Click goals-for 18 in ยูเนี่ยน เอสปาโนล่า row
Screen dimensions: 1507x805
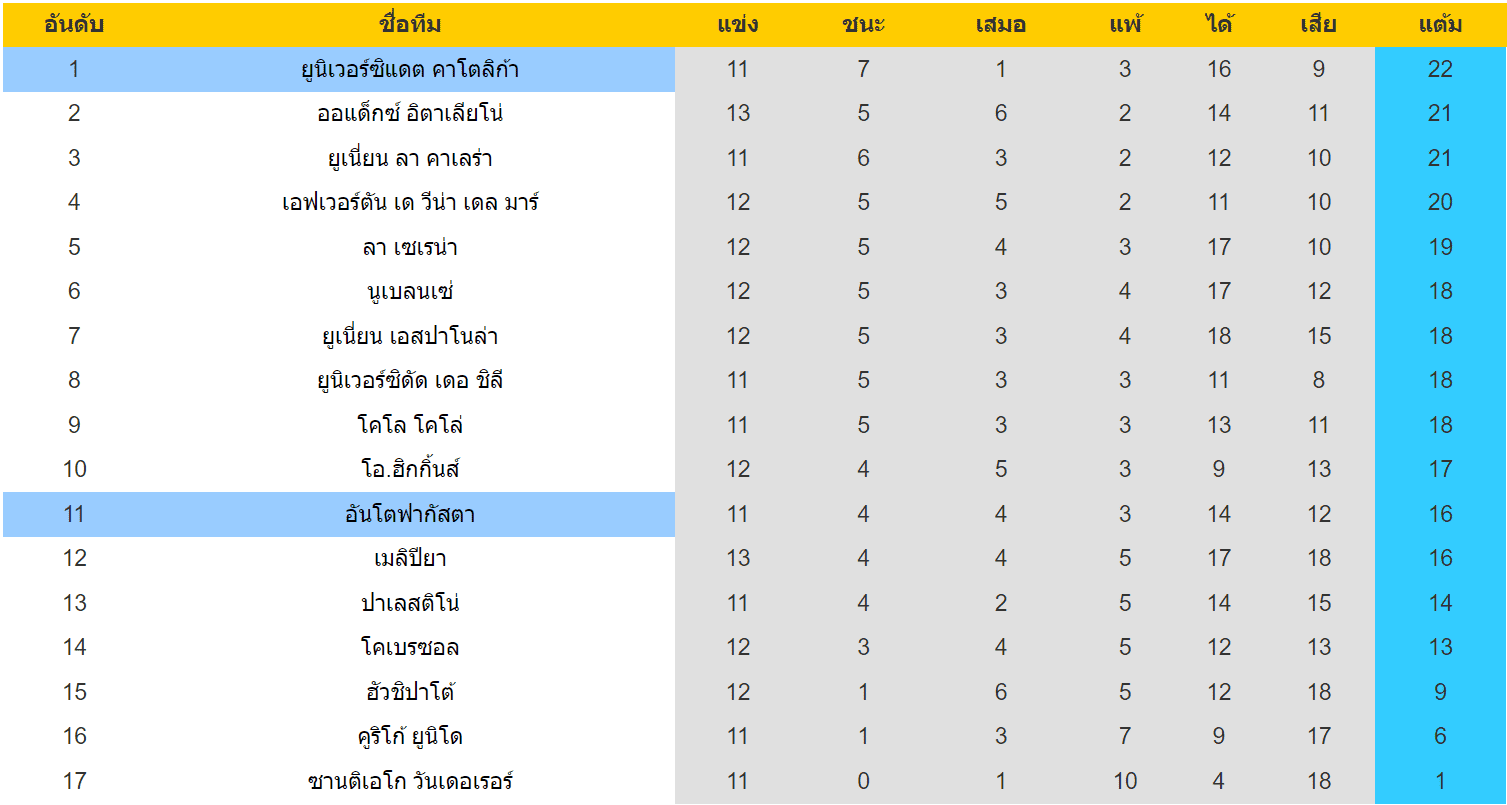(1219, 336)
